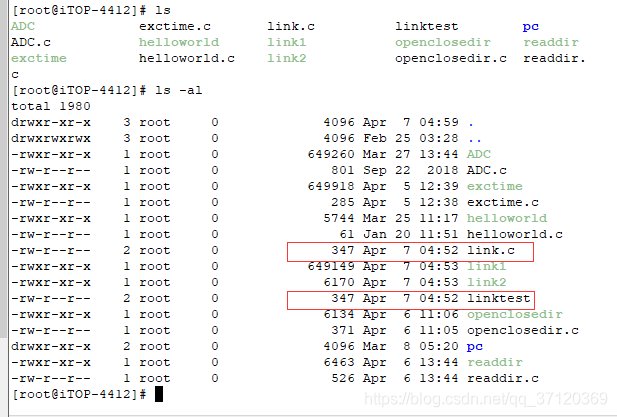The height and width of the screenshot is (417, 617).
Task: Click time 05:20 in pc row
Action: tap(439, 346)
